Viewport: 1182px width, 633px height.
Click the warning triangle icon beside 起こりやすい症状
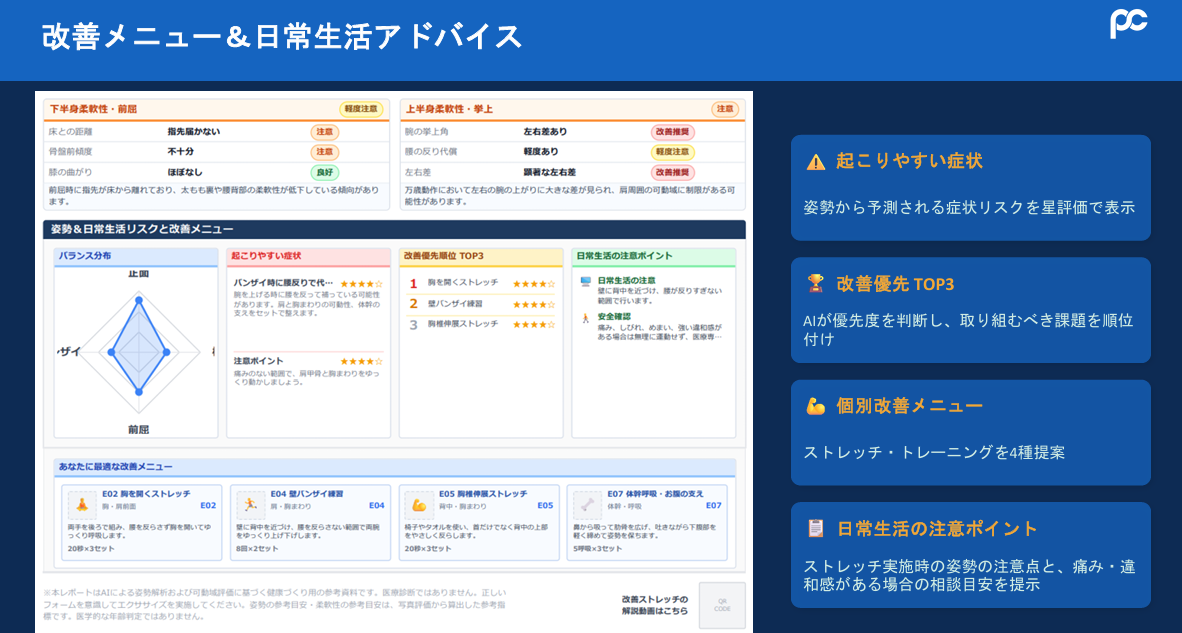click(816, 161)
